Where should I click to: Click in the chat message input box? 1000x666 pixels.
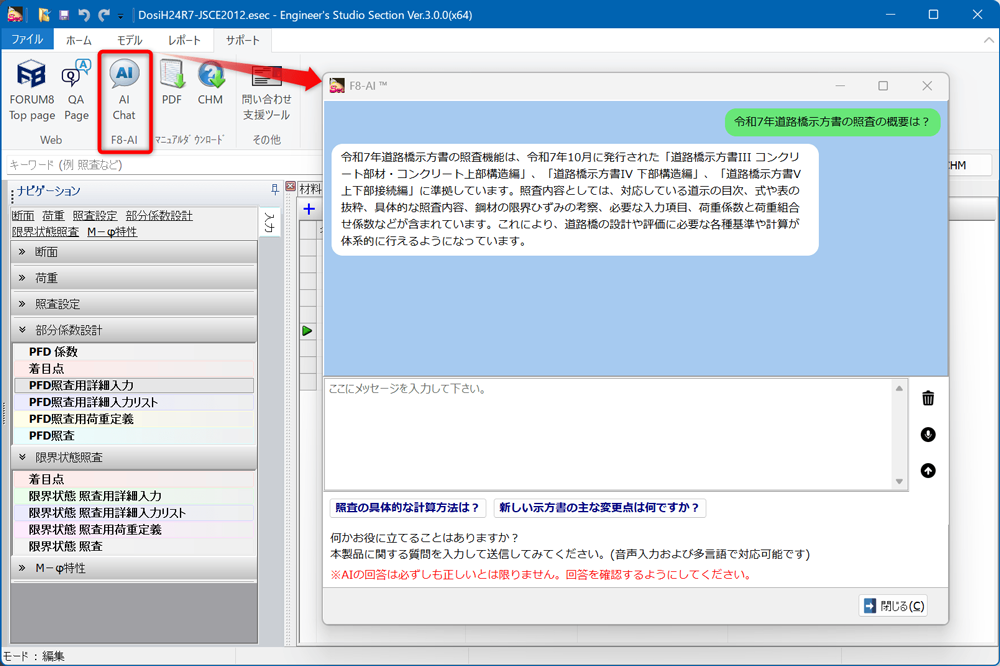607,433
